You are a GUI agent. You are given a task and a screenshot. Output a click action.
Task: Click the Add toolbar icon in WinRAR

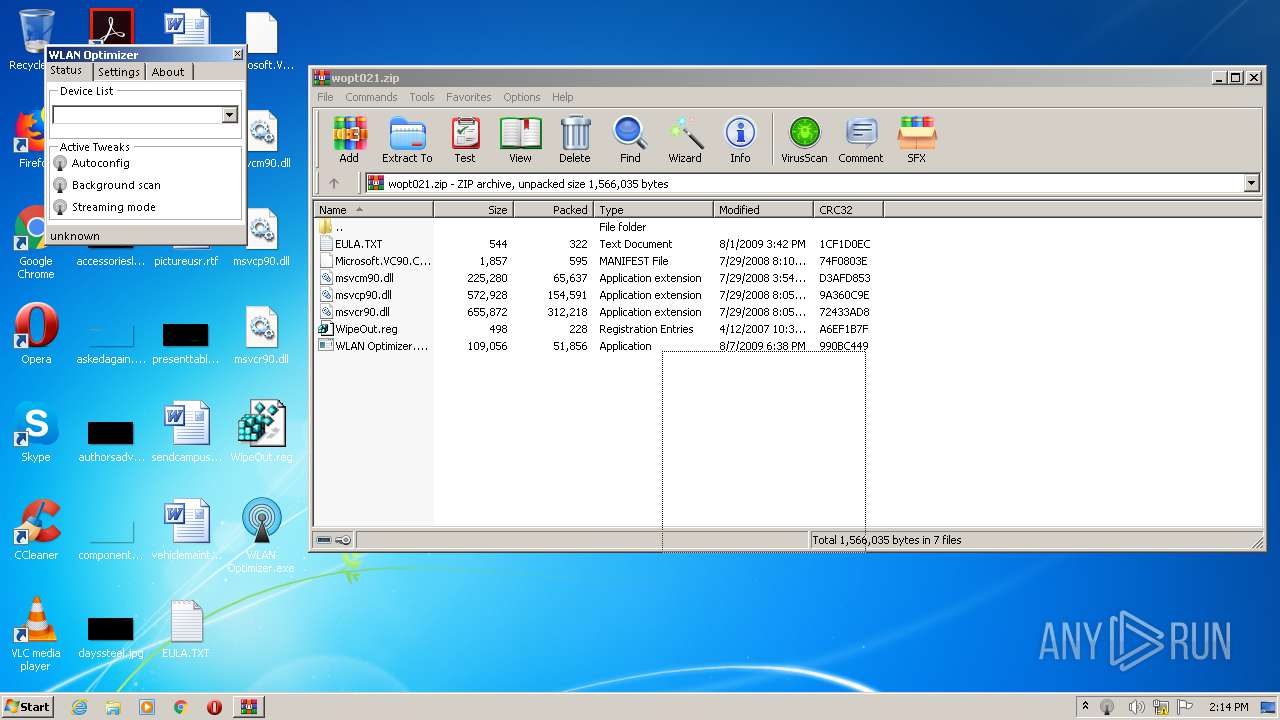[349, 140]
